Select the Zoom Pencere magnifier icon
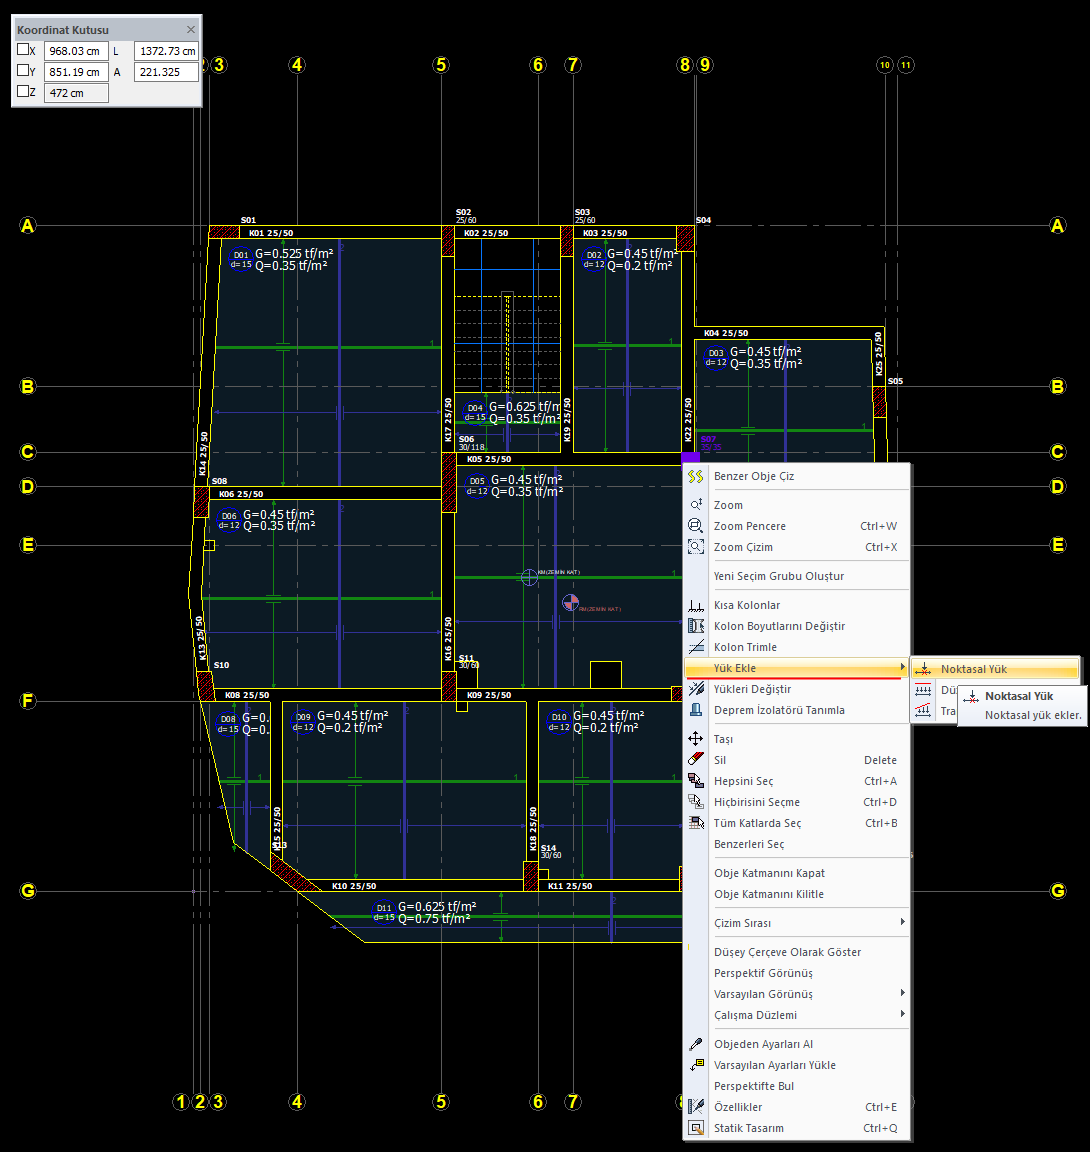The height and width of the screenshot is (1152, 1090). point(696,526)
